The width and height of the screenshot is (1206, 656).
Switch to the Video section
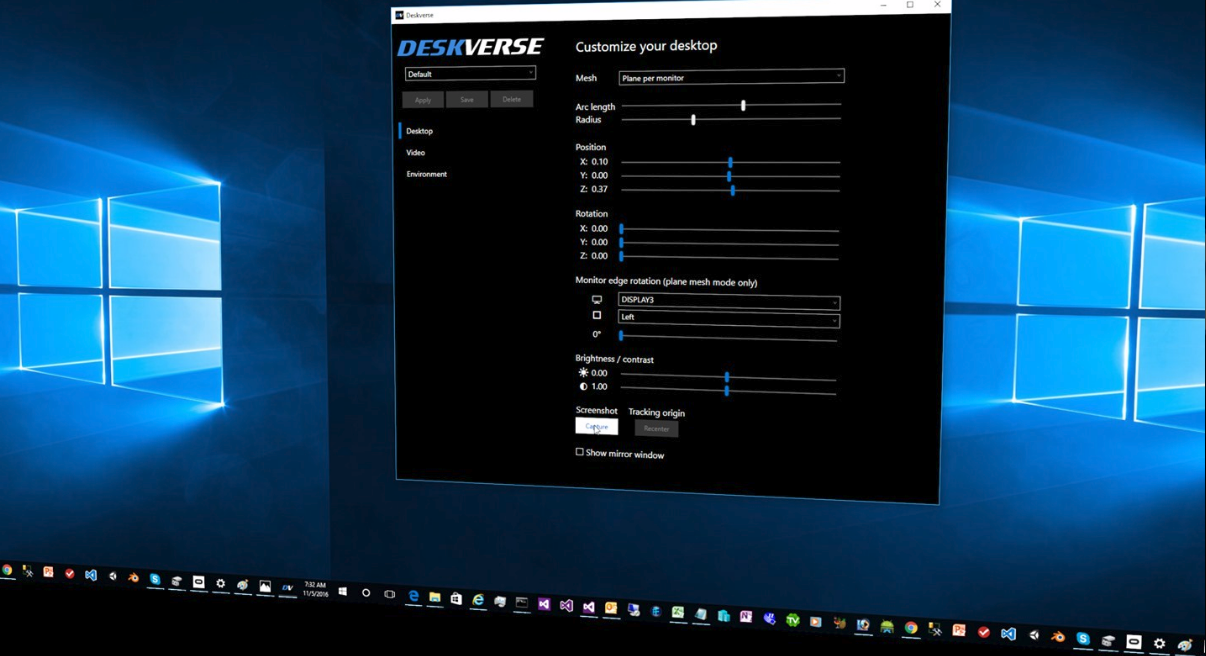416,153
